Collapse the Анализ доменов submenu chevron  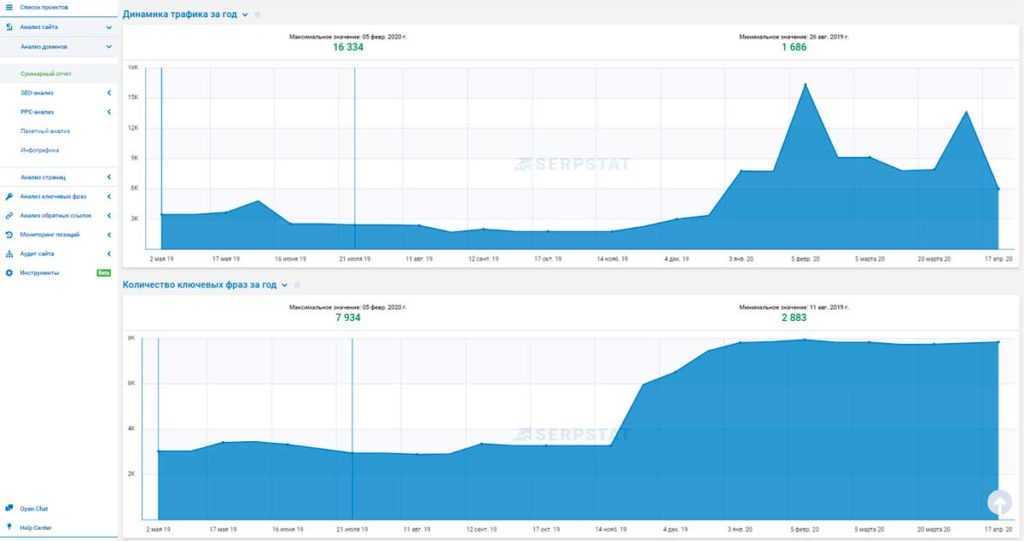pyautogui.click(x=109, y=46)
